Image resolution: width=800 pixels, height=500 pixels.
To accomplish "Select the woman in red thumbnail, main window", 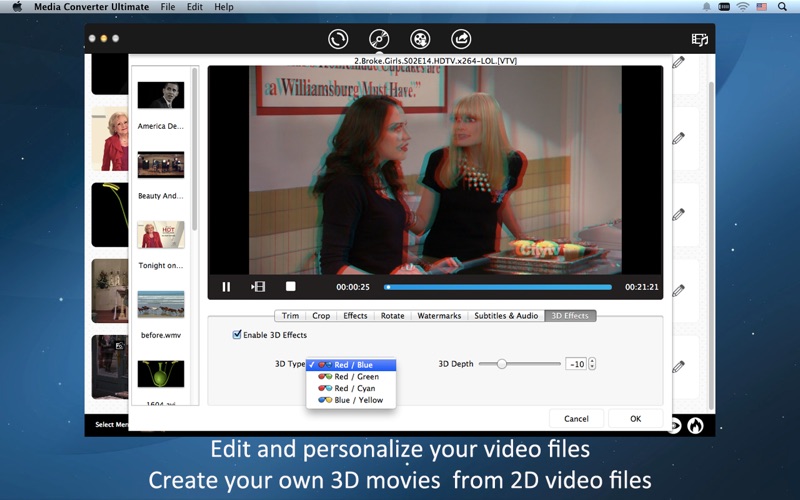I will click(x=110, y=139).
